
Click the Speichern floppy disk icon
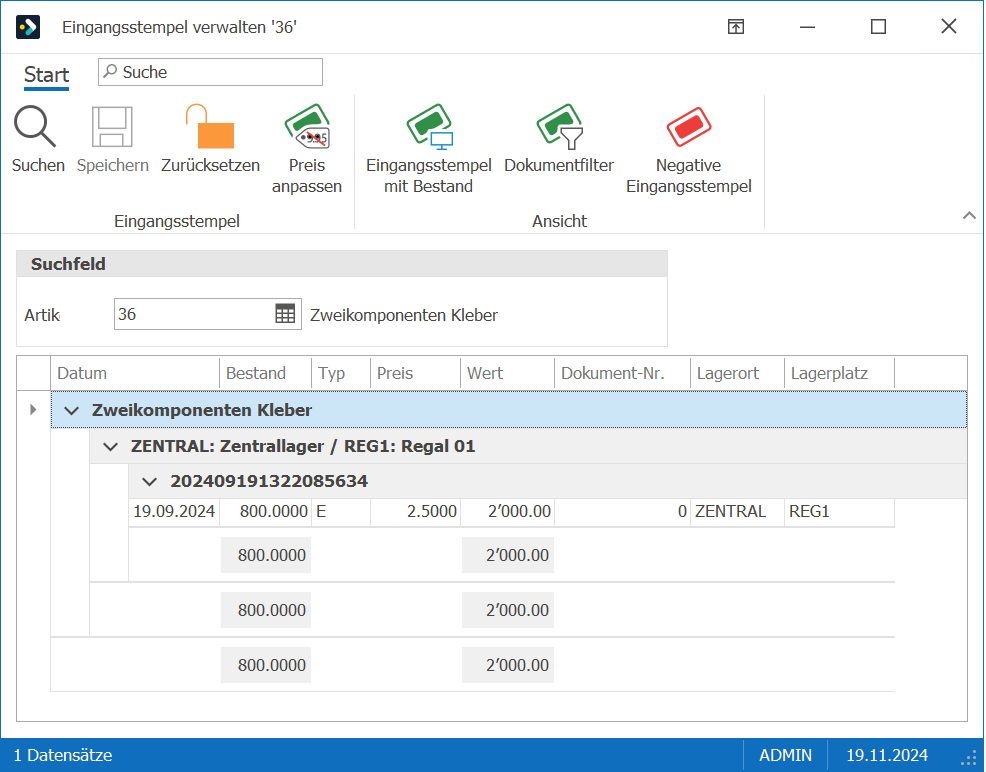click(x=113, y=127)
